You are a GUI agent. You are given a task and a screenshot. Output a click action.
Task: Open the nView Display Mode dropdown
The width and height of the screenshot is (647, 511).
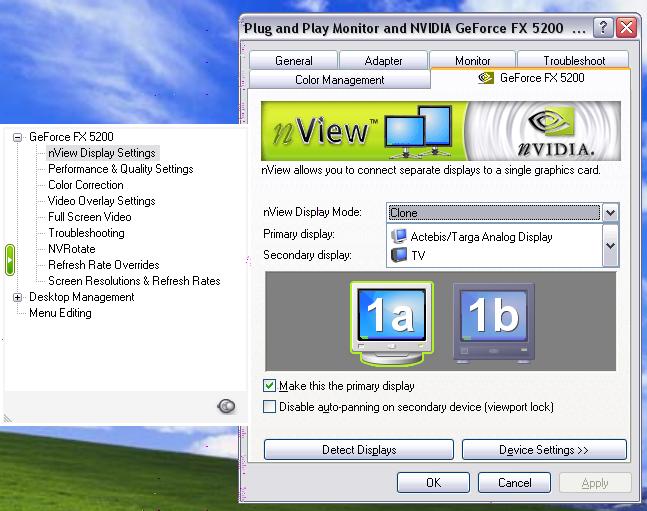610,213
